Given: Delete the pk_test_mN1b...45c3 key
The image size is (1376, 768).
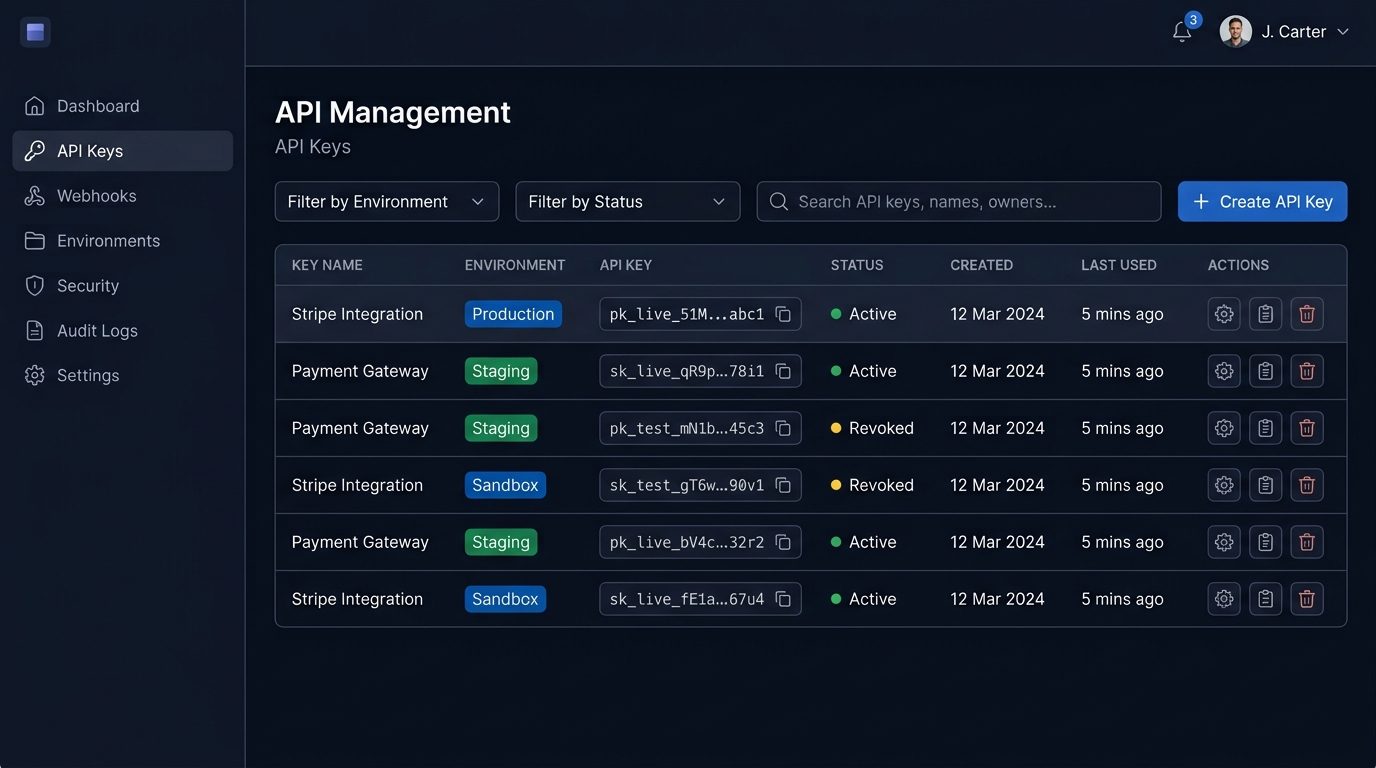Looking at the screenshot, I should click(x=1307, y=428).
